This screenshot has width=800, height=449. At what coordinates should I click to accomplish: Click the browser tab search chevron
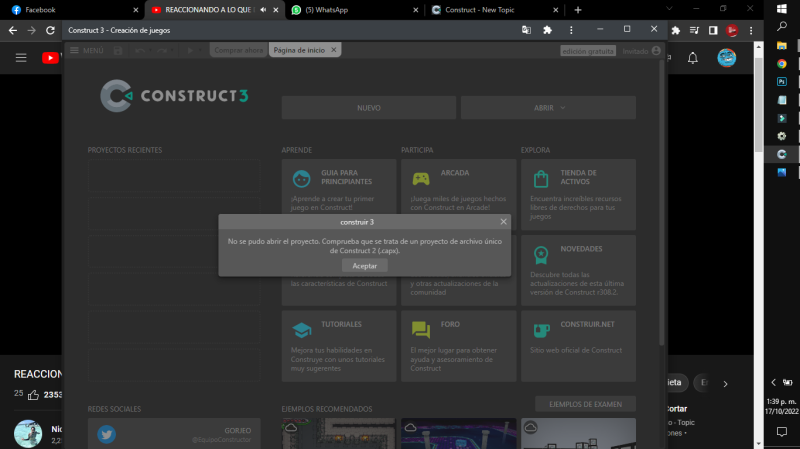tap(669, 9)
